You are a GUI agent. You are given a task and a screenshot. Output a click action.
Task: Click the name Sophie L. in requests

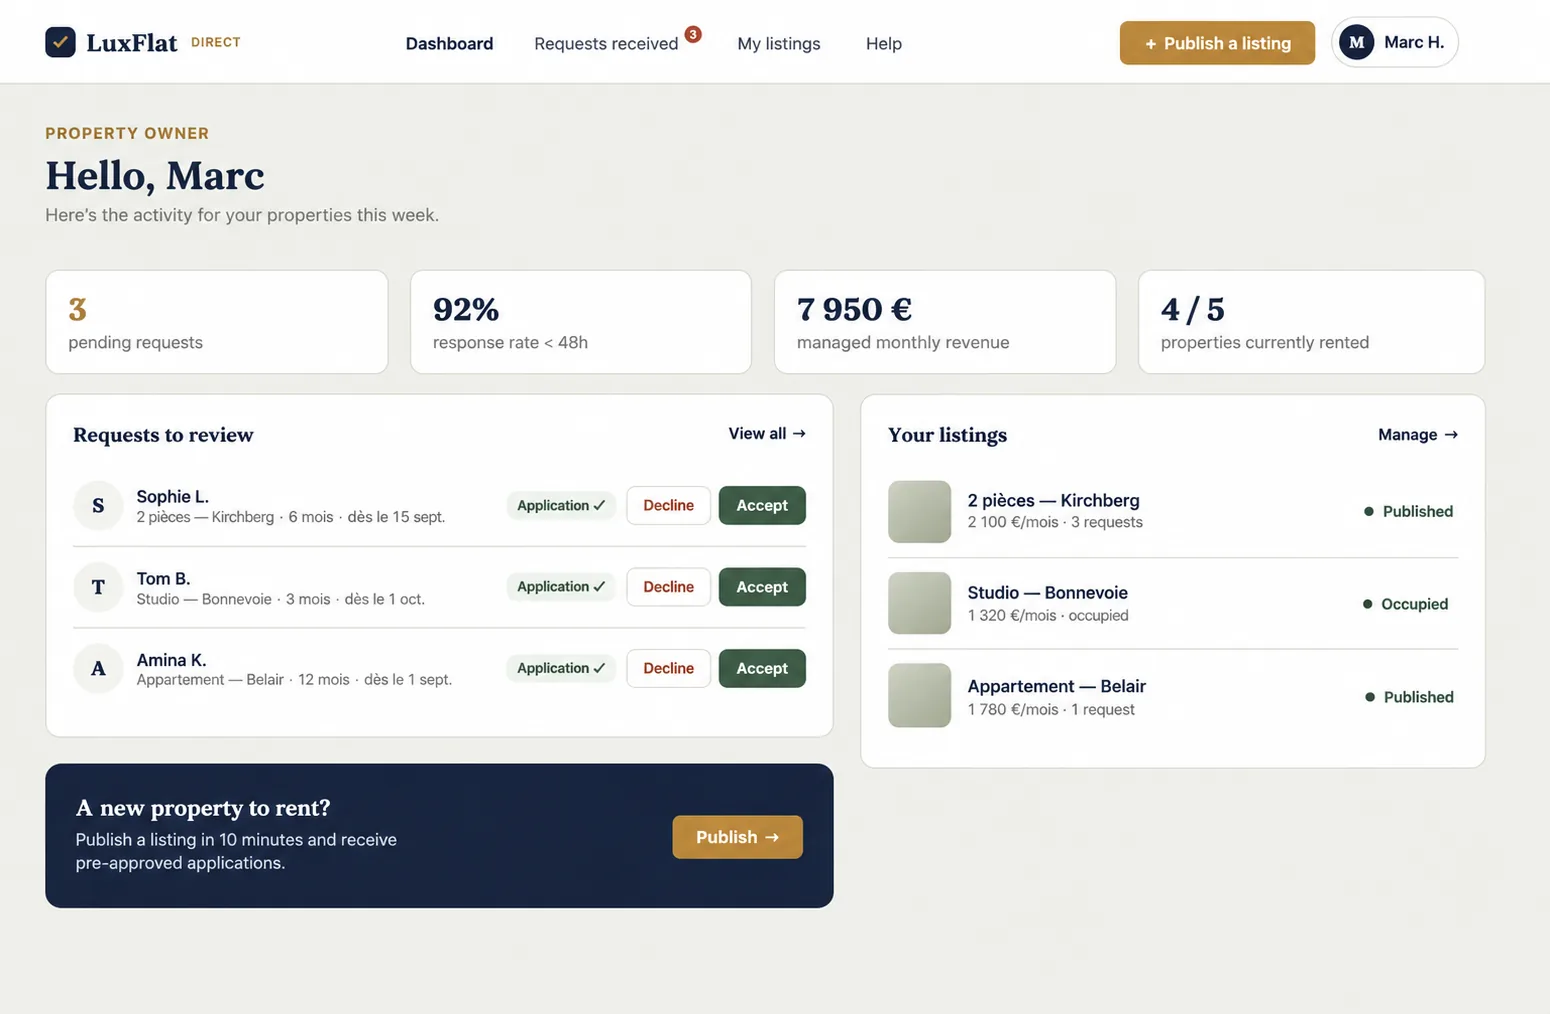click(x=172, y=496)
